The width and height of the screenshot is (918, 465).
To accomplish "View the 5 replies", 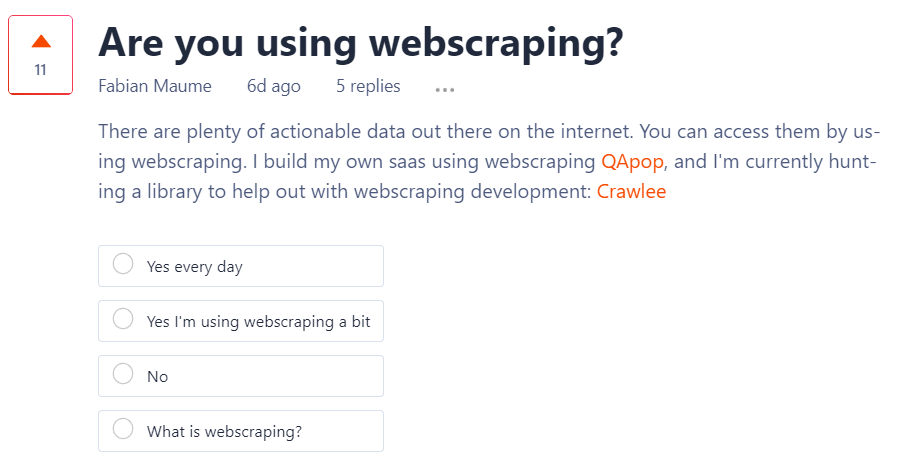I will [x=368, y=87].
